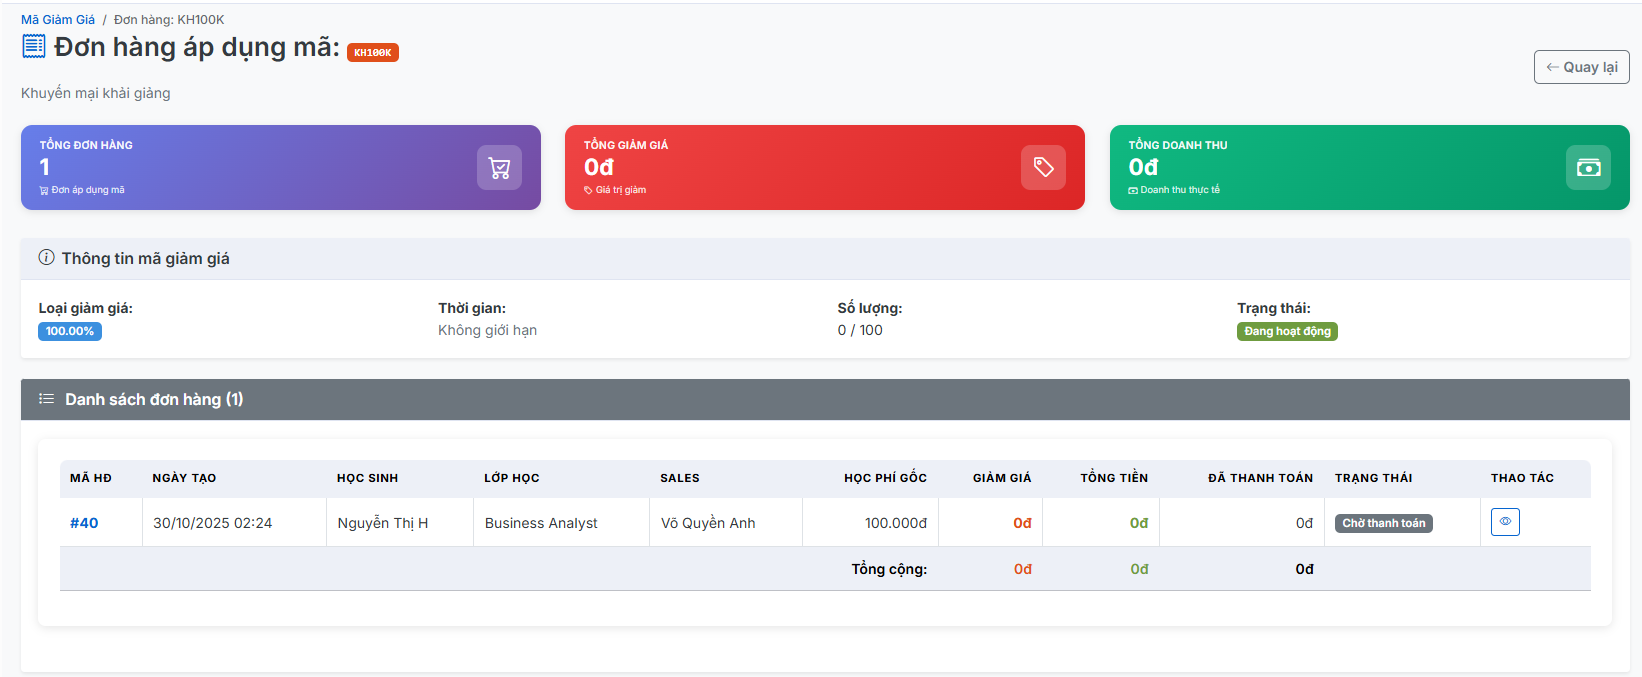Image resolution: width=1642 pixels, height=677 pixels.
Task: Click the list icon in Danh sách đơn hàng header
Action: pyautogui.click(x=46, y=399)
